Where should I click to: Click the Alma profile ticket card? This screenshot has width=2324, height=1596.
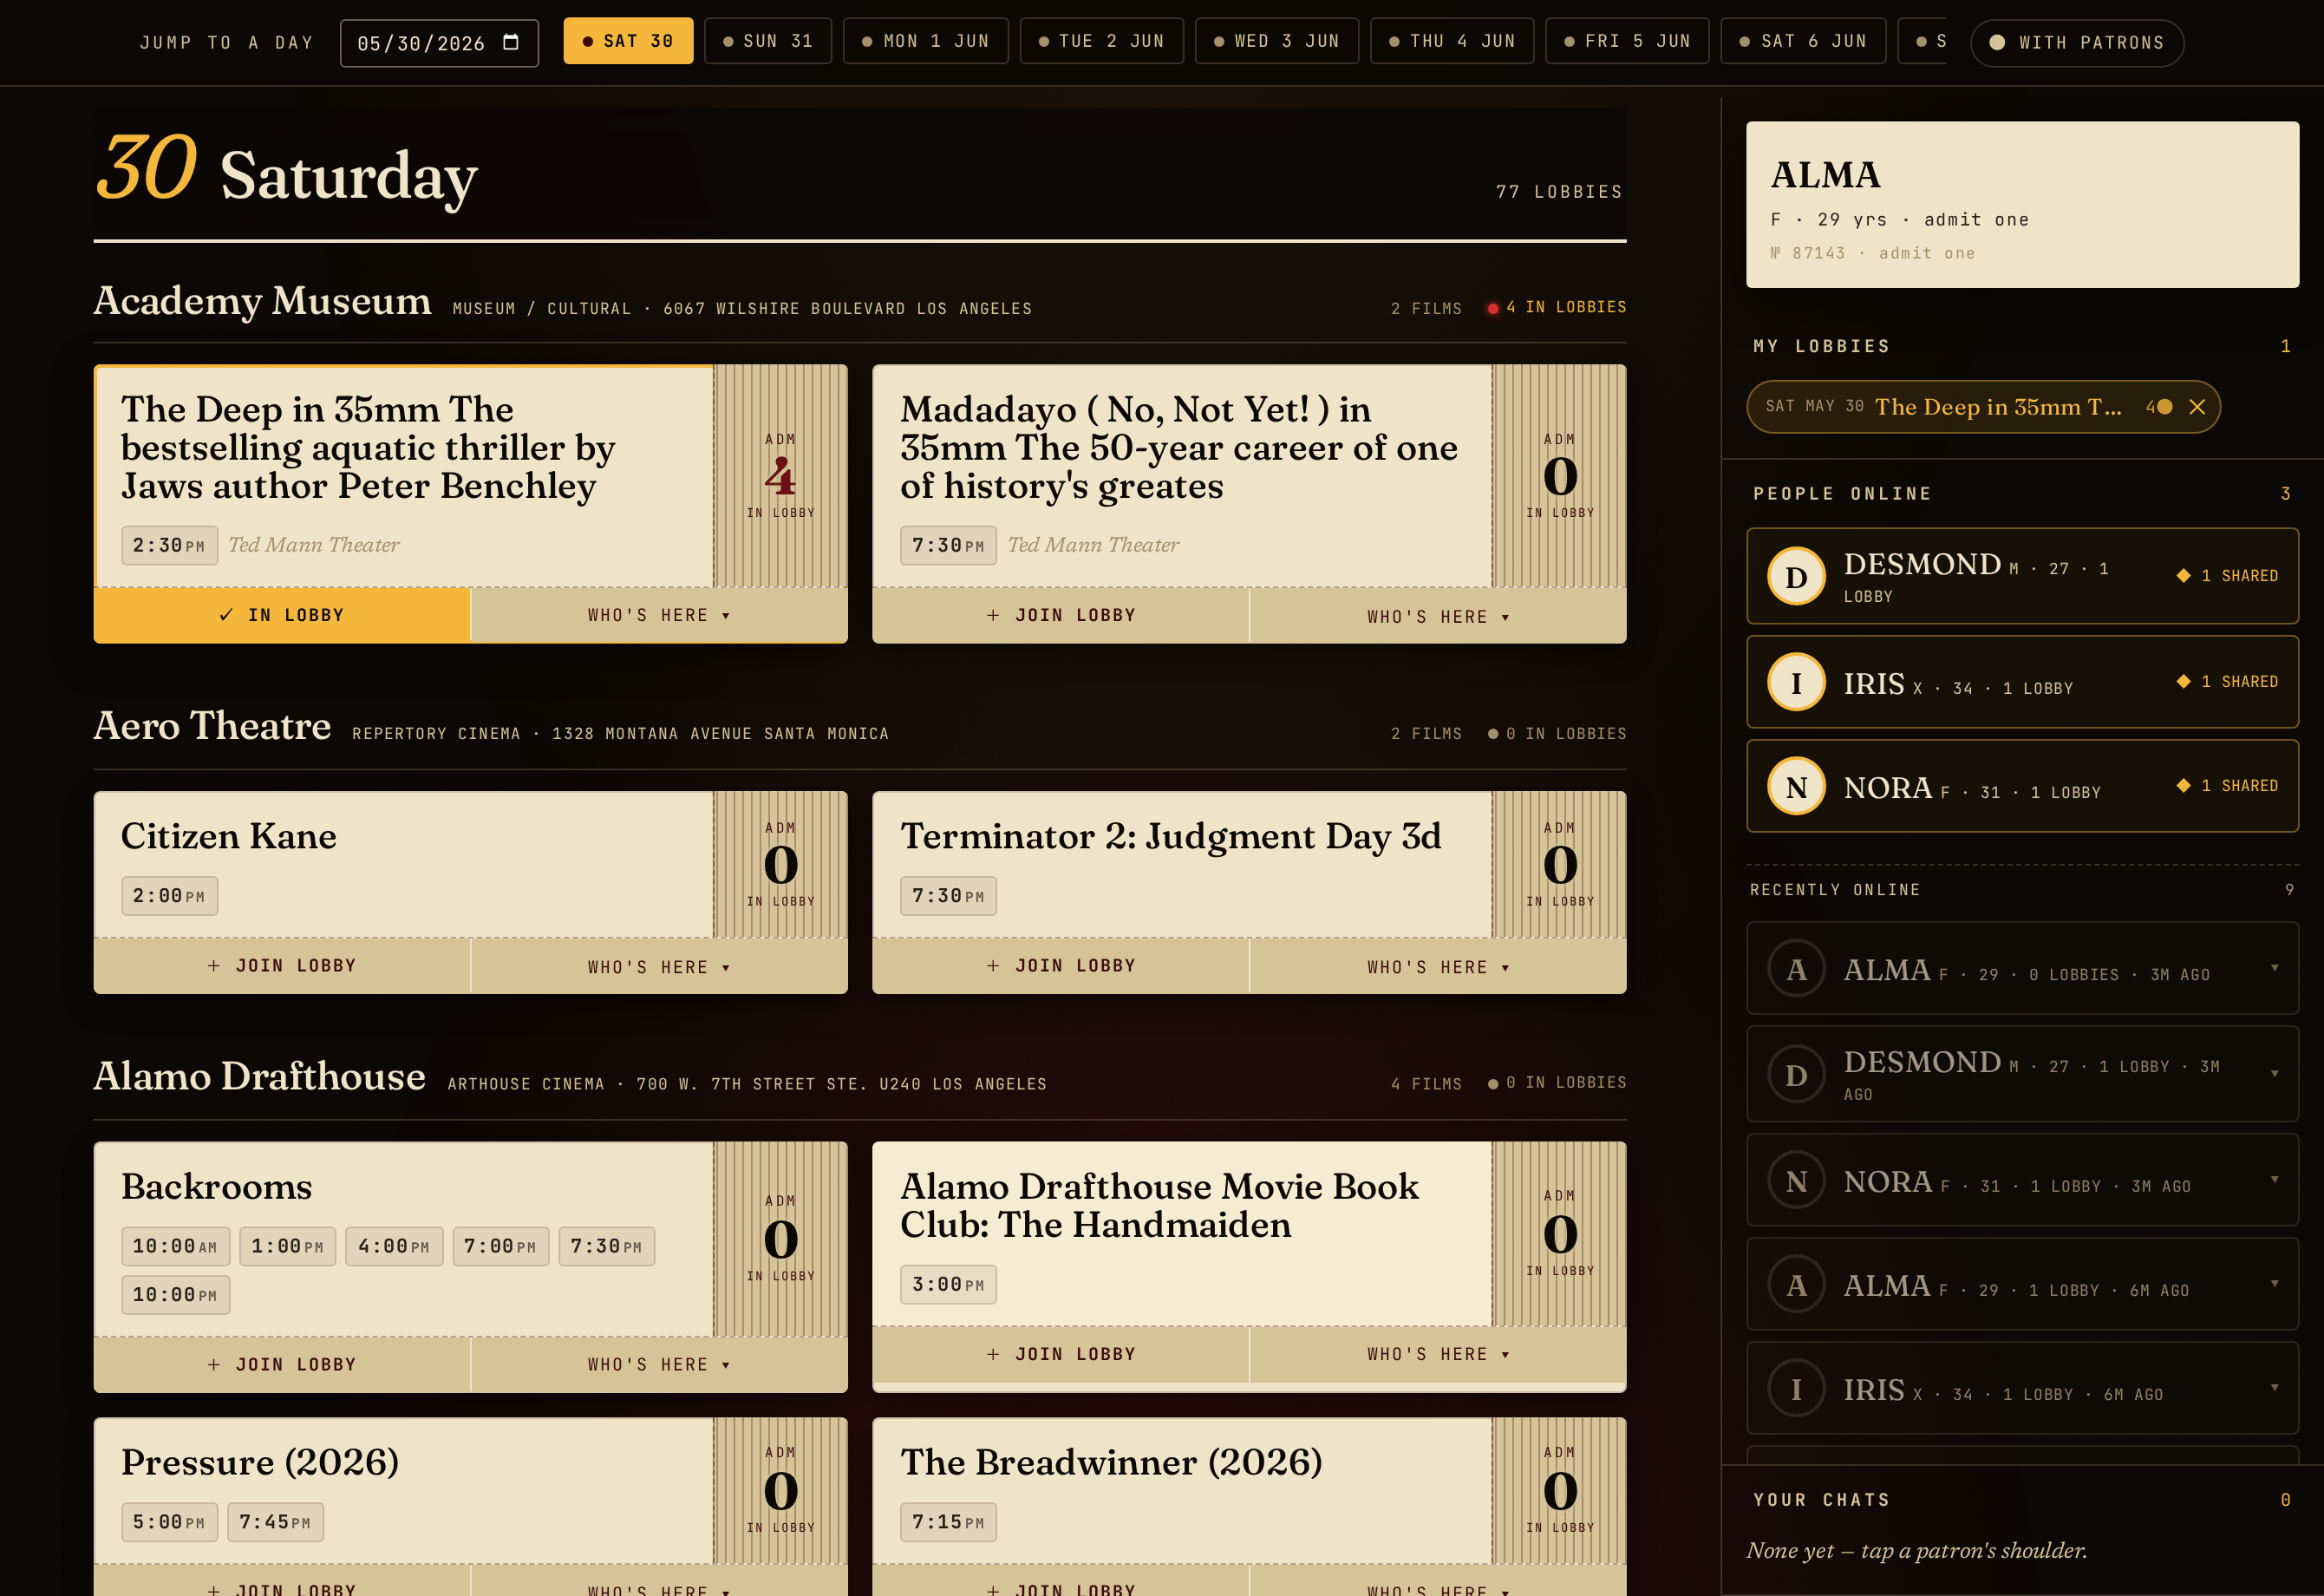(2022, 205)
